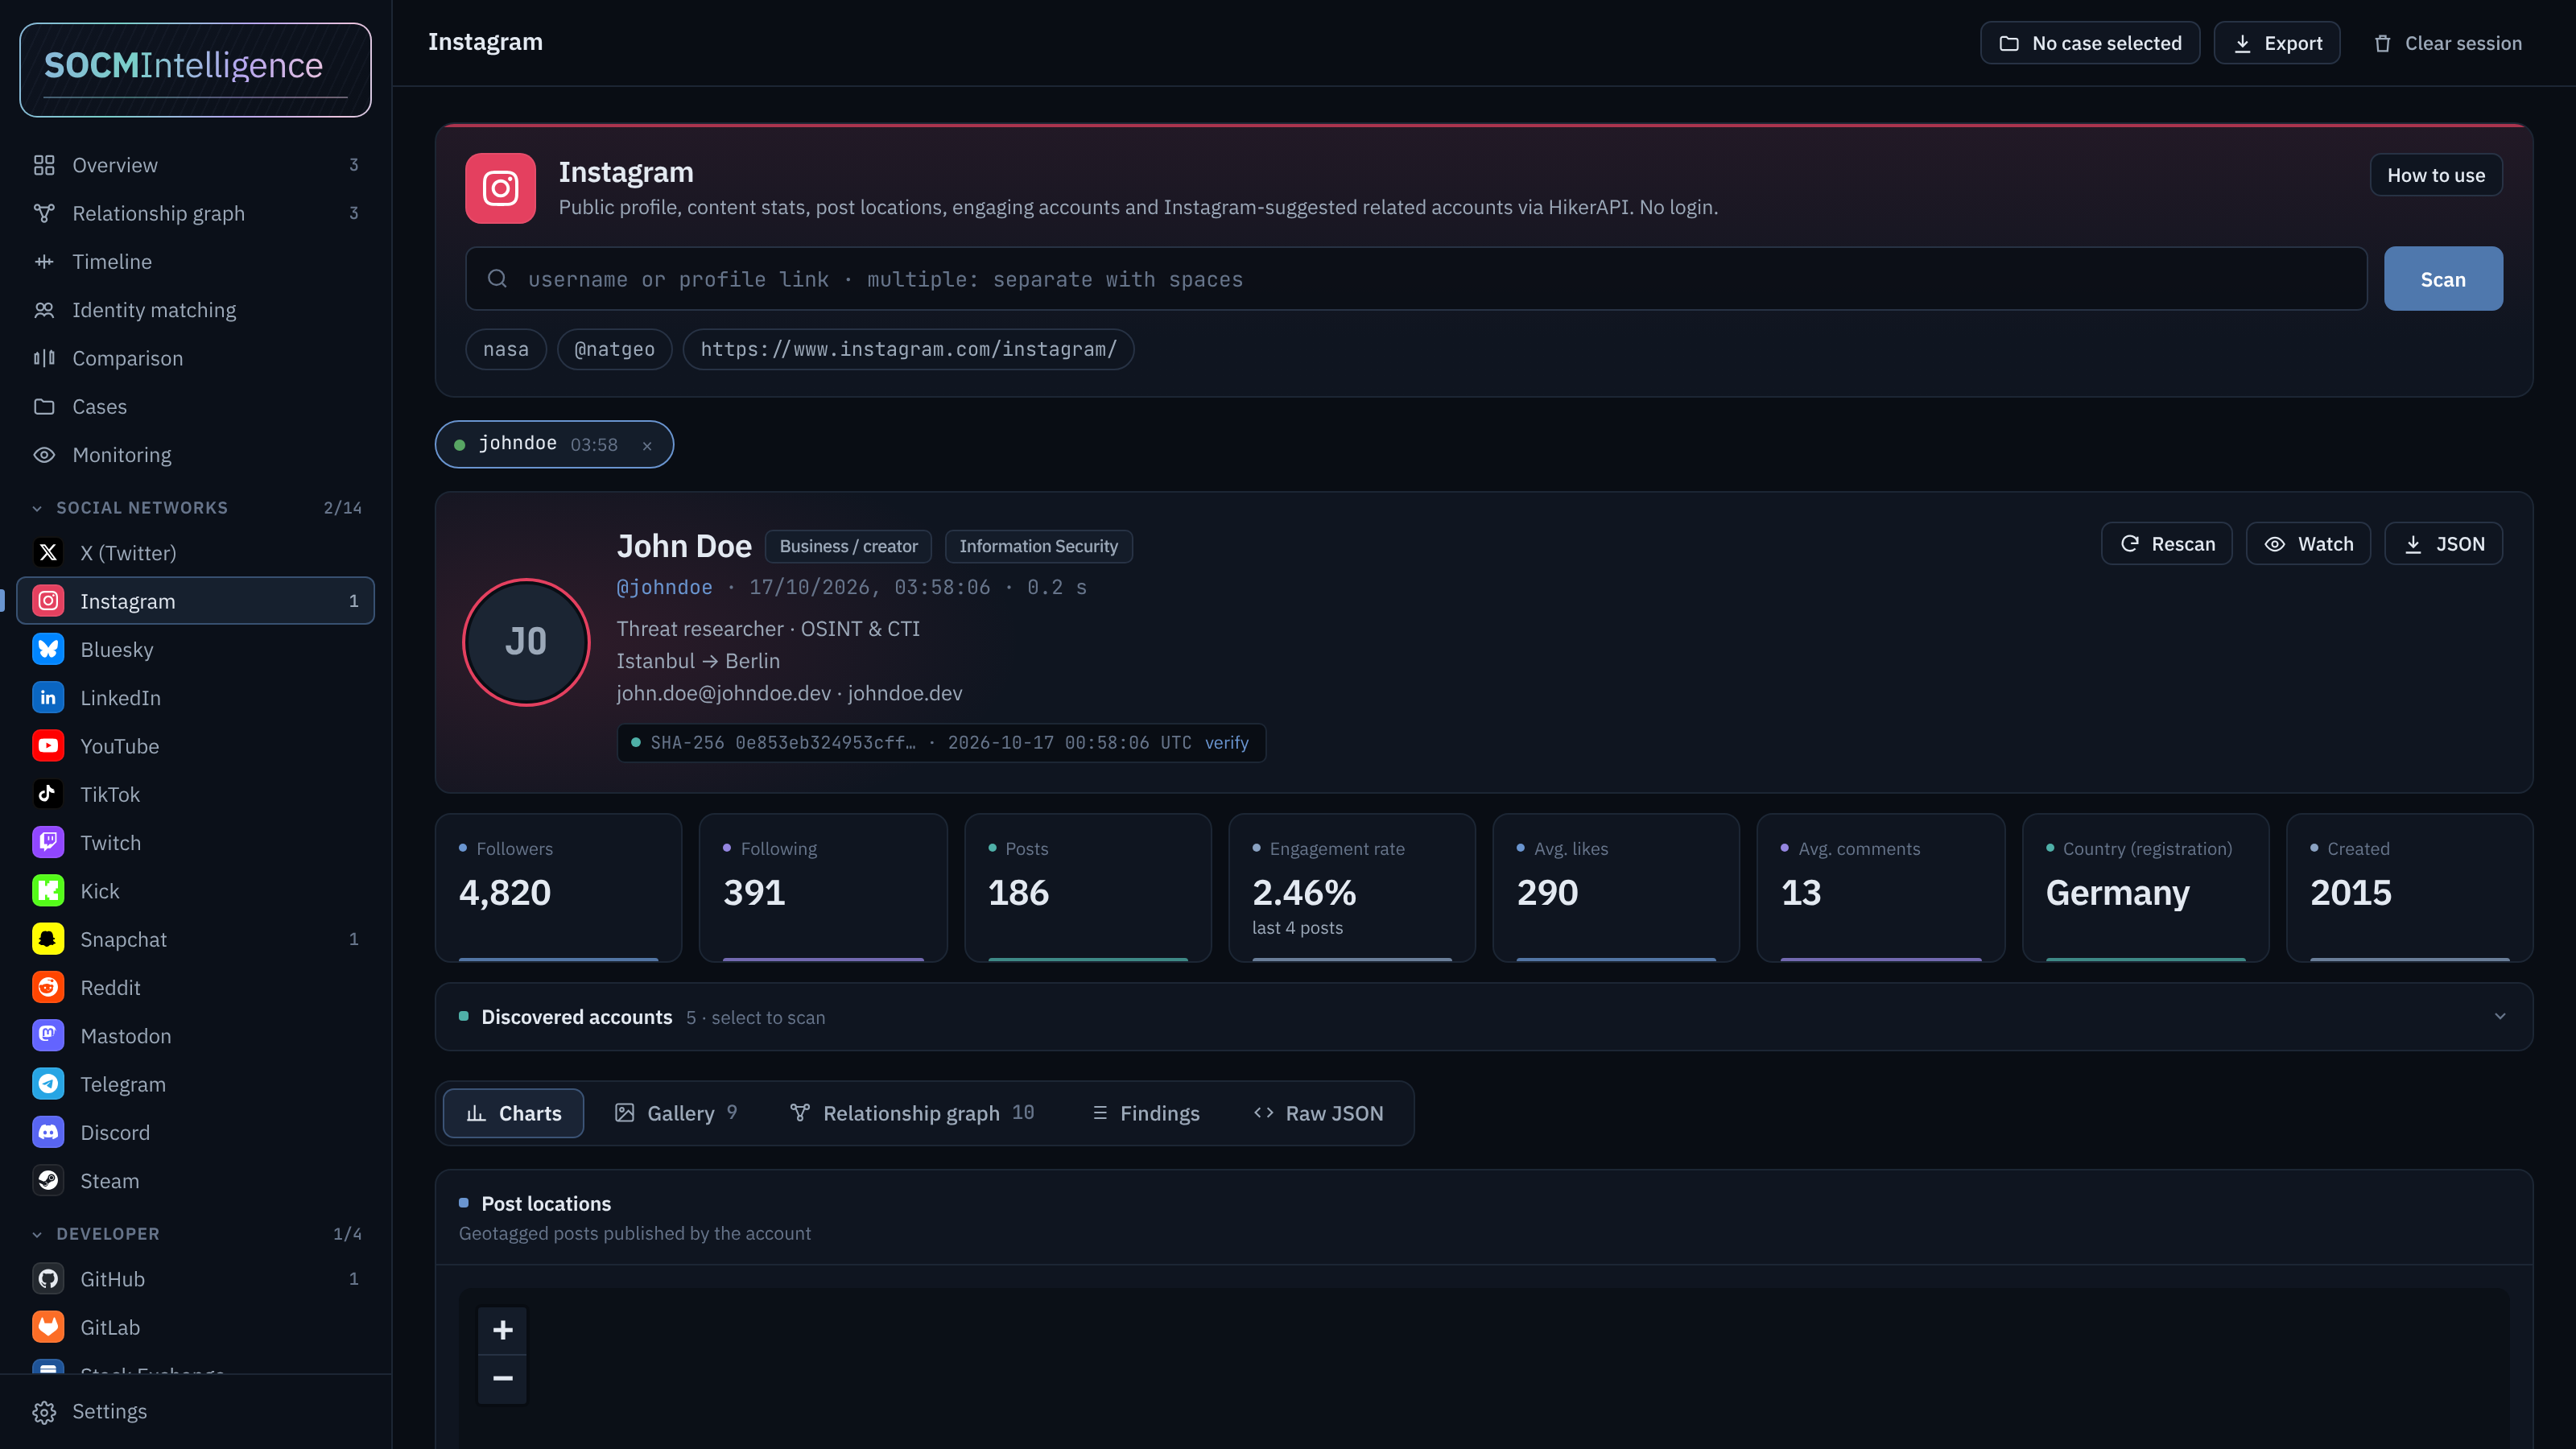2576x1449 pixels.
Task: Click the JO profile avatar
Action: 526,642
